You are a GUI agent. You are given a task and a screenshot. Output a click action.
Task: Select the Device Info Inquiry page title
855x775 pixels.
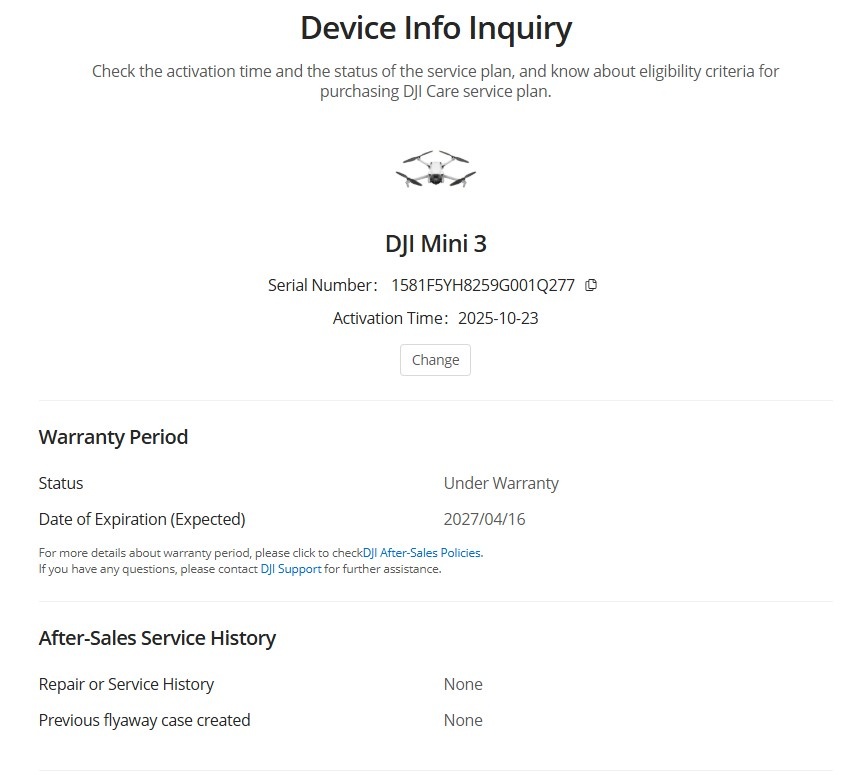click(435, 27)
